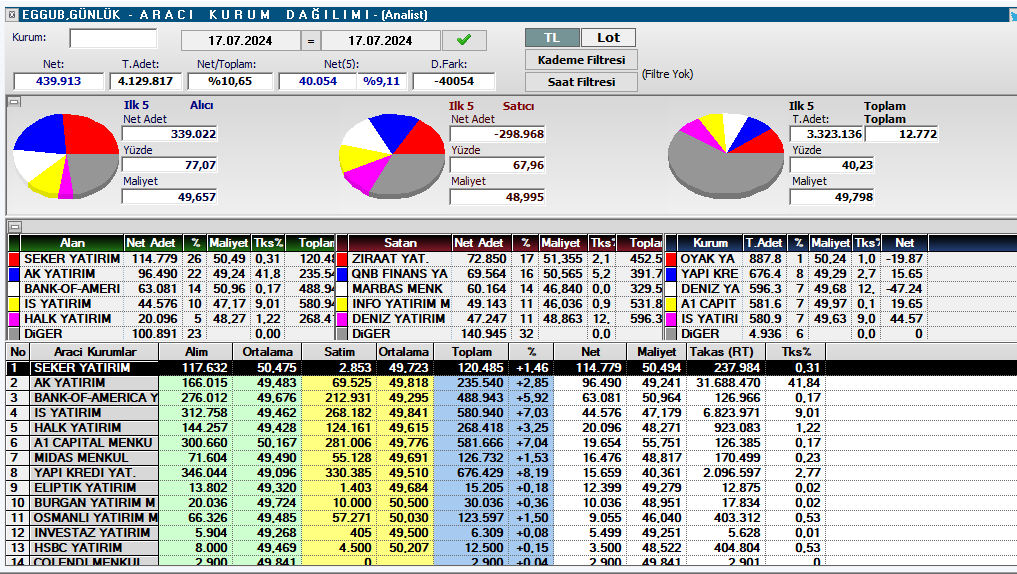Sort by the Alan column header
The width and height of the screenshot is (1017, 574).
pyautogui.click(x=72, y=243)
